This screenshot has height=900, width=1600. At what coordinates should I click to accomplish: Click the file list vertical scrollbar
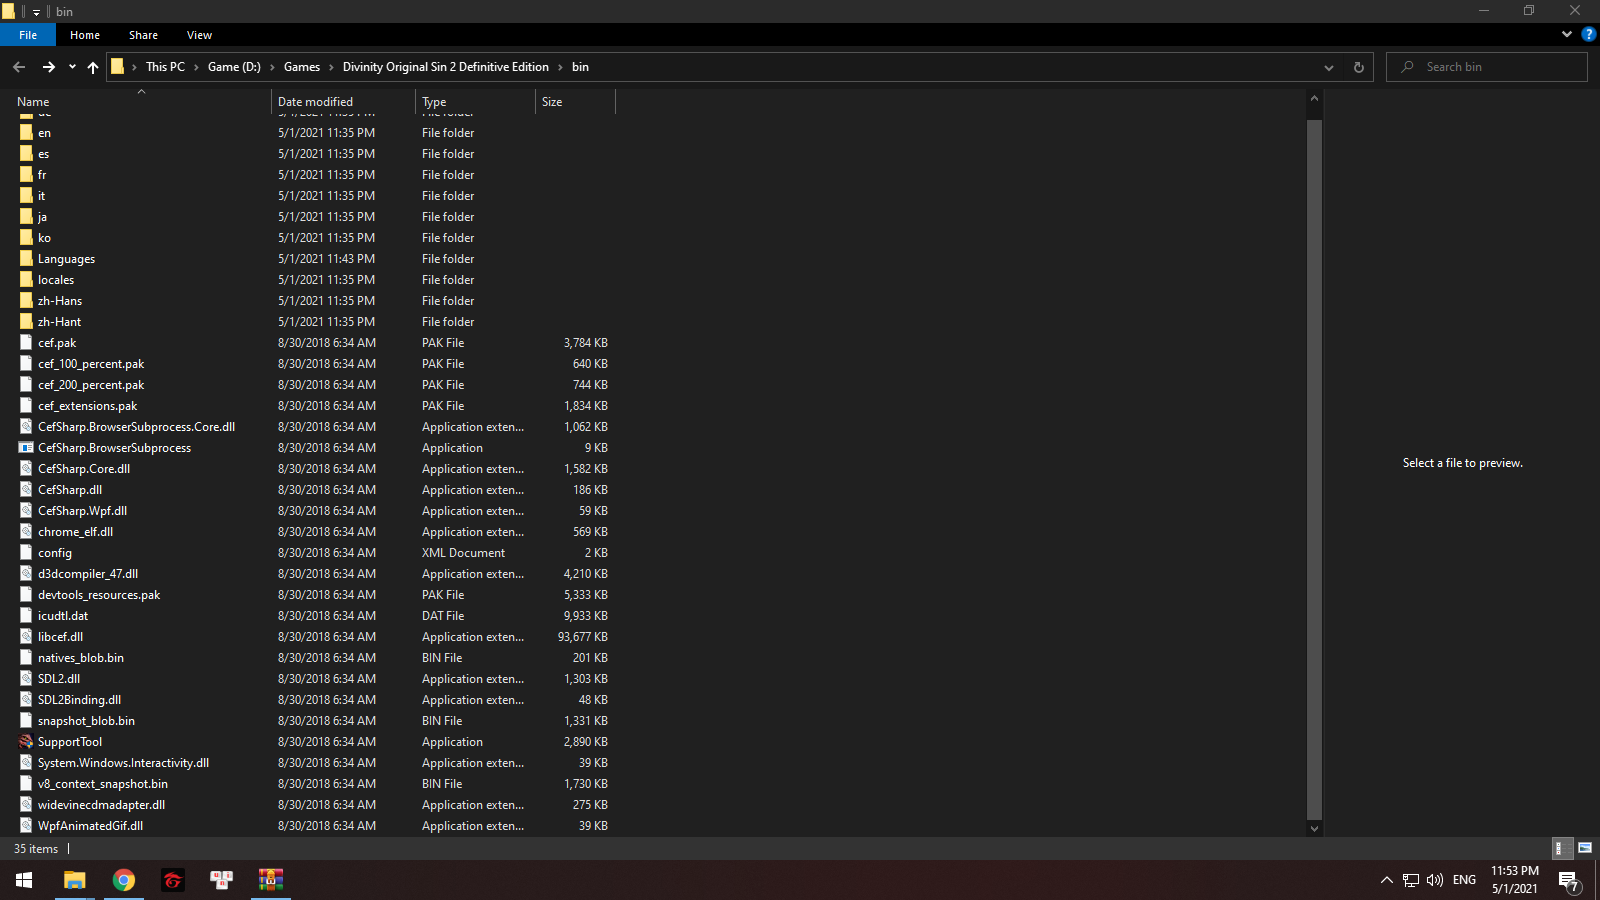point(1314,468)
